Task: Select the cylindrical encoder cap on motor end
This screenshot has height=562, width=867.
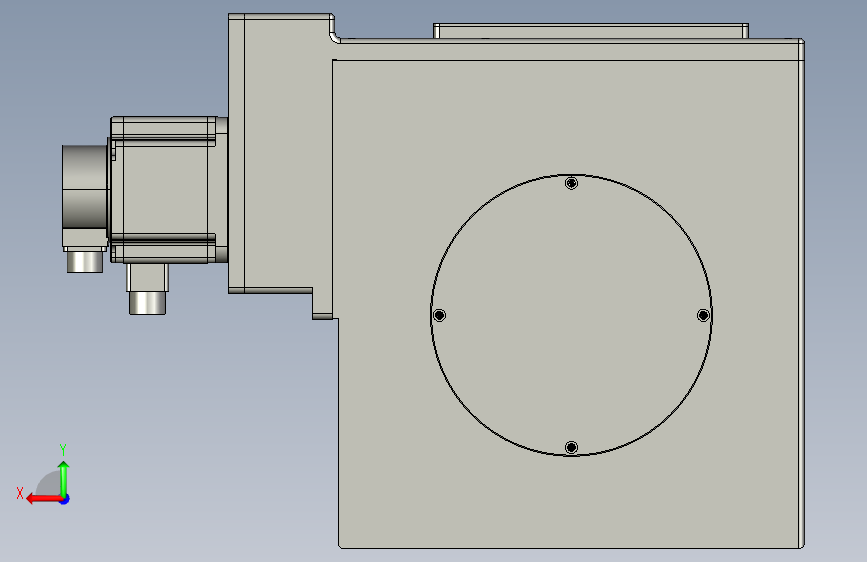Action: (x=85, y=187)
